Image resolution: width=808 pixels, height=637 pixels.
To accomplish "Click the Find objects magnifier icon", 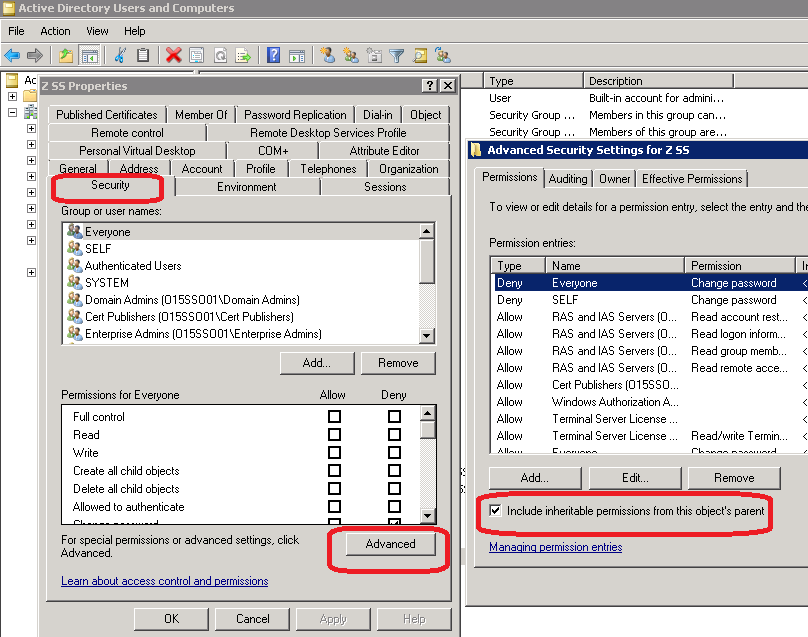I will click(x=420, y=55).
